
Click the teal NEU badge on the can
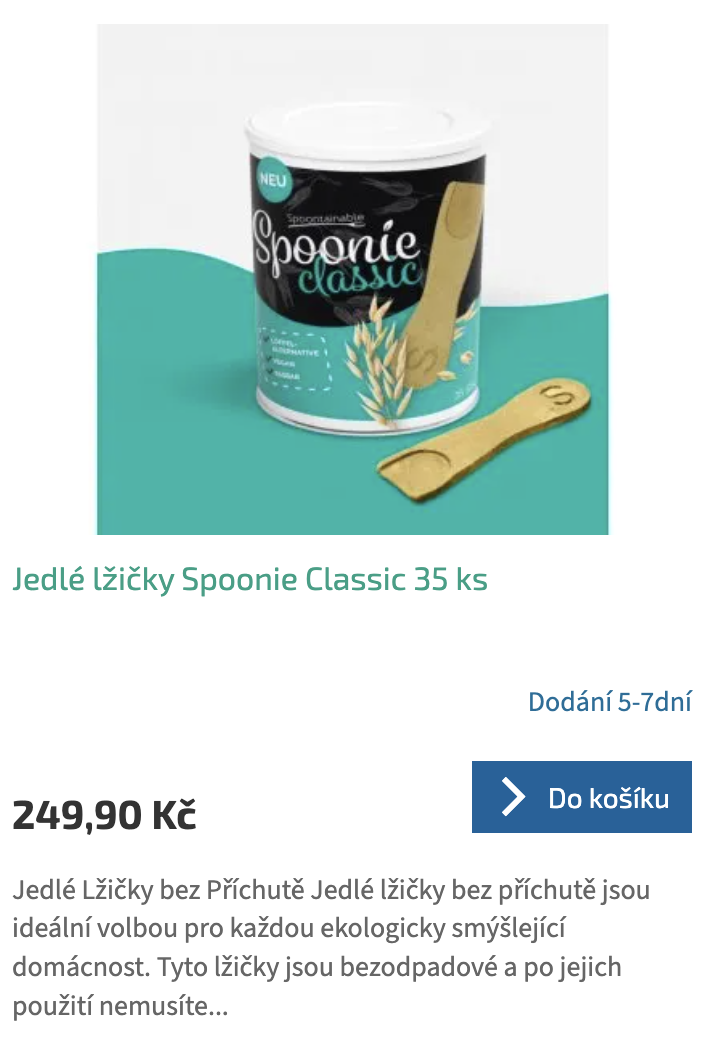273,180
